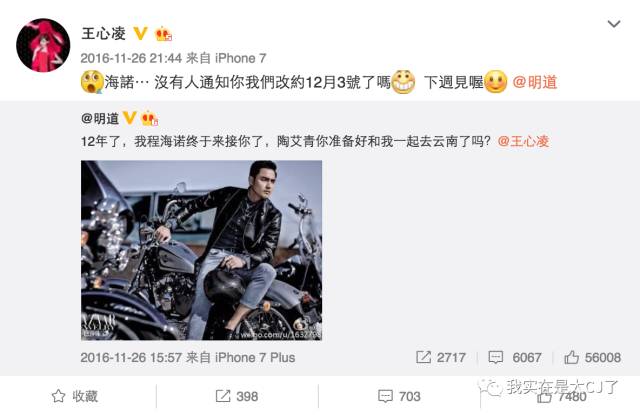Open @王心凌 mention in the quoted post
640x415 pixels.
[x=523, y=141]
